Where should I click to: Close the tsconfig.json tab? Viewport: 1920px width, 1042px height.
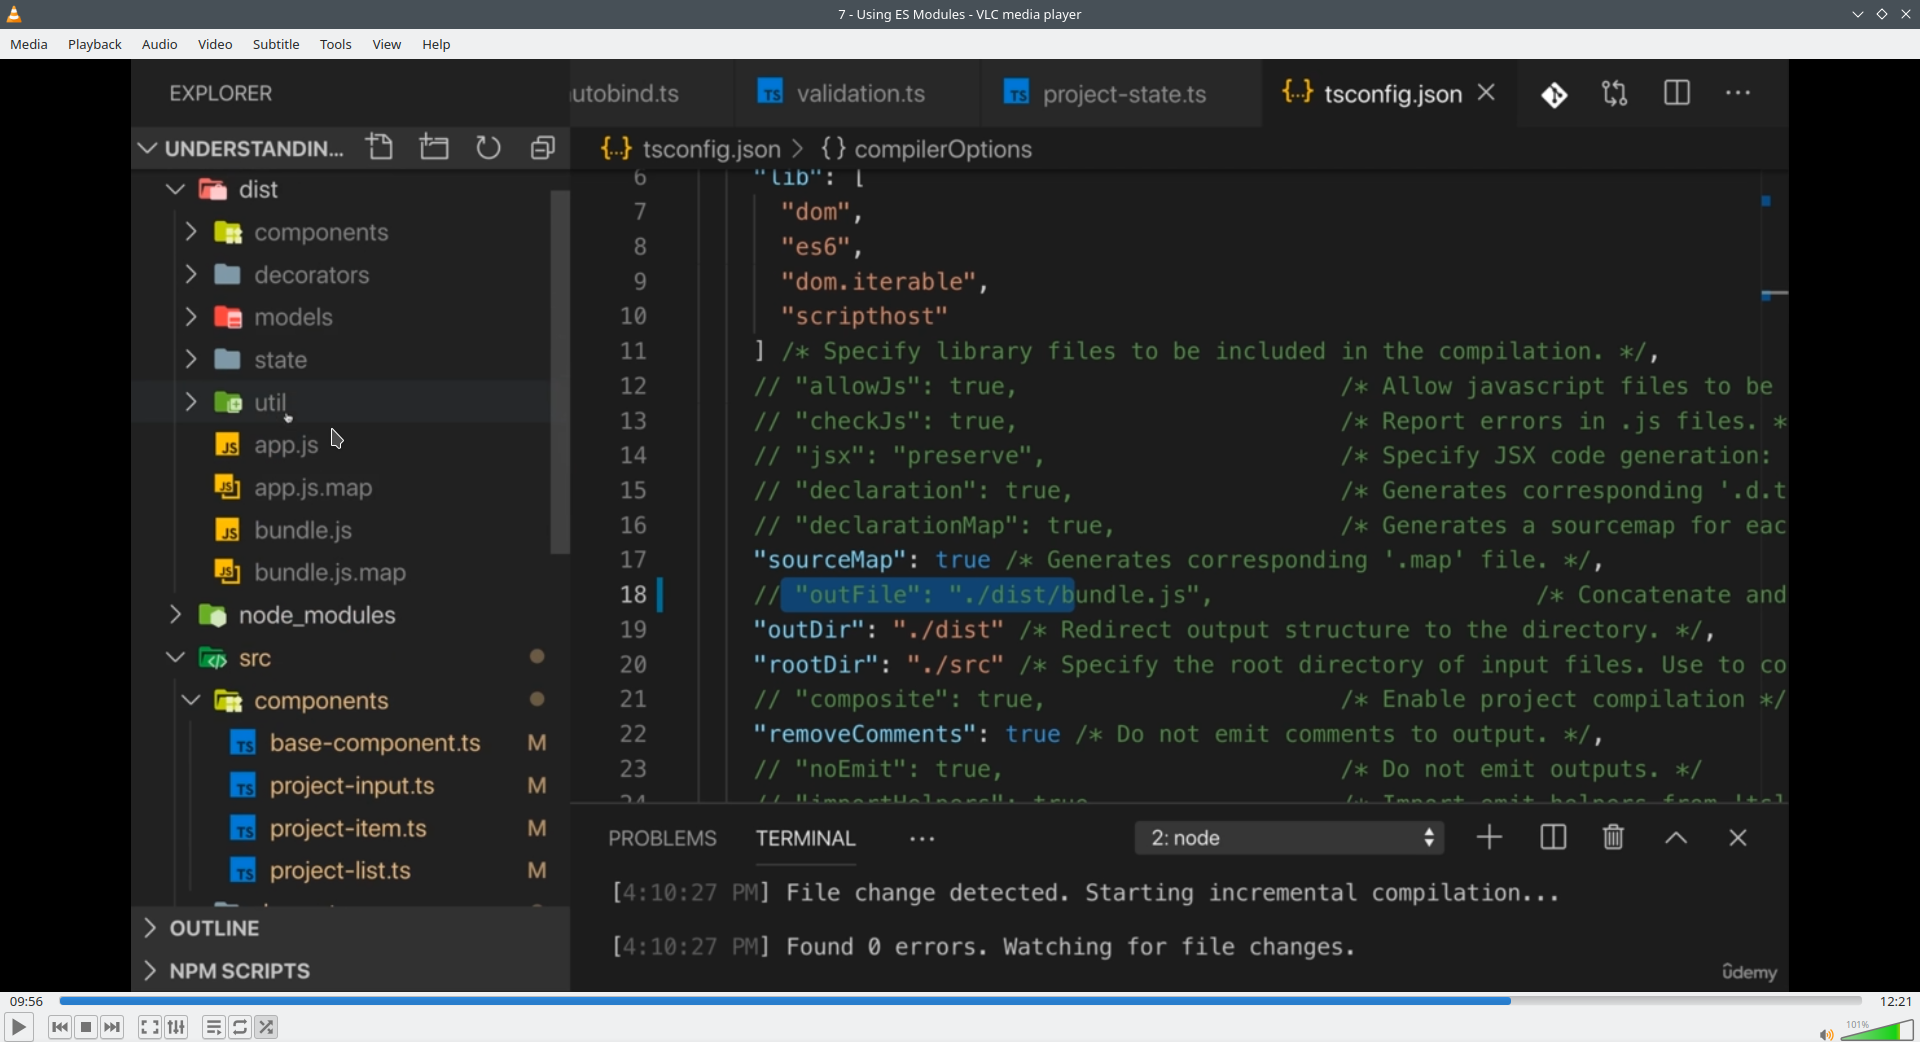tap(1487, 93)
